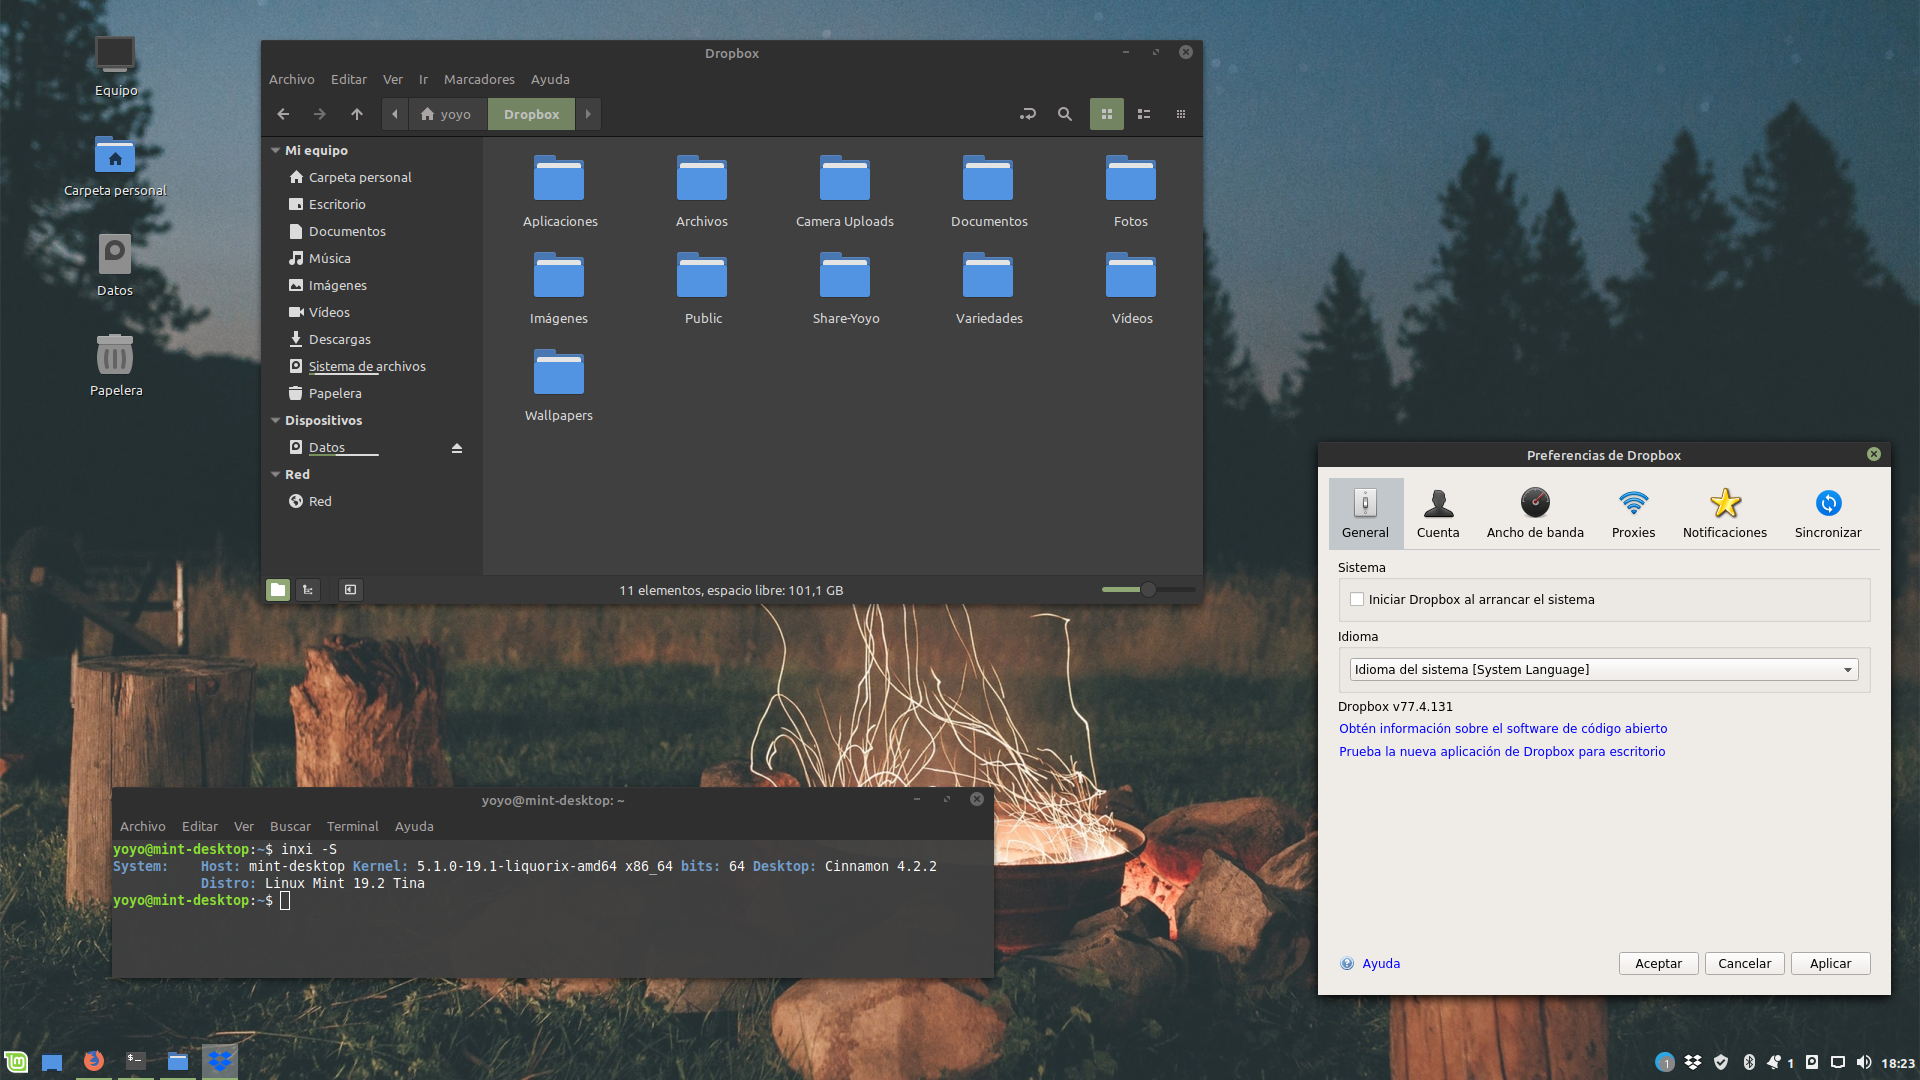Viewport: 1920px width, 1080px height.
Task: Open the Sincronizar preferences tab
Action: (1827, 513)
